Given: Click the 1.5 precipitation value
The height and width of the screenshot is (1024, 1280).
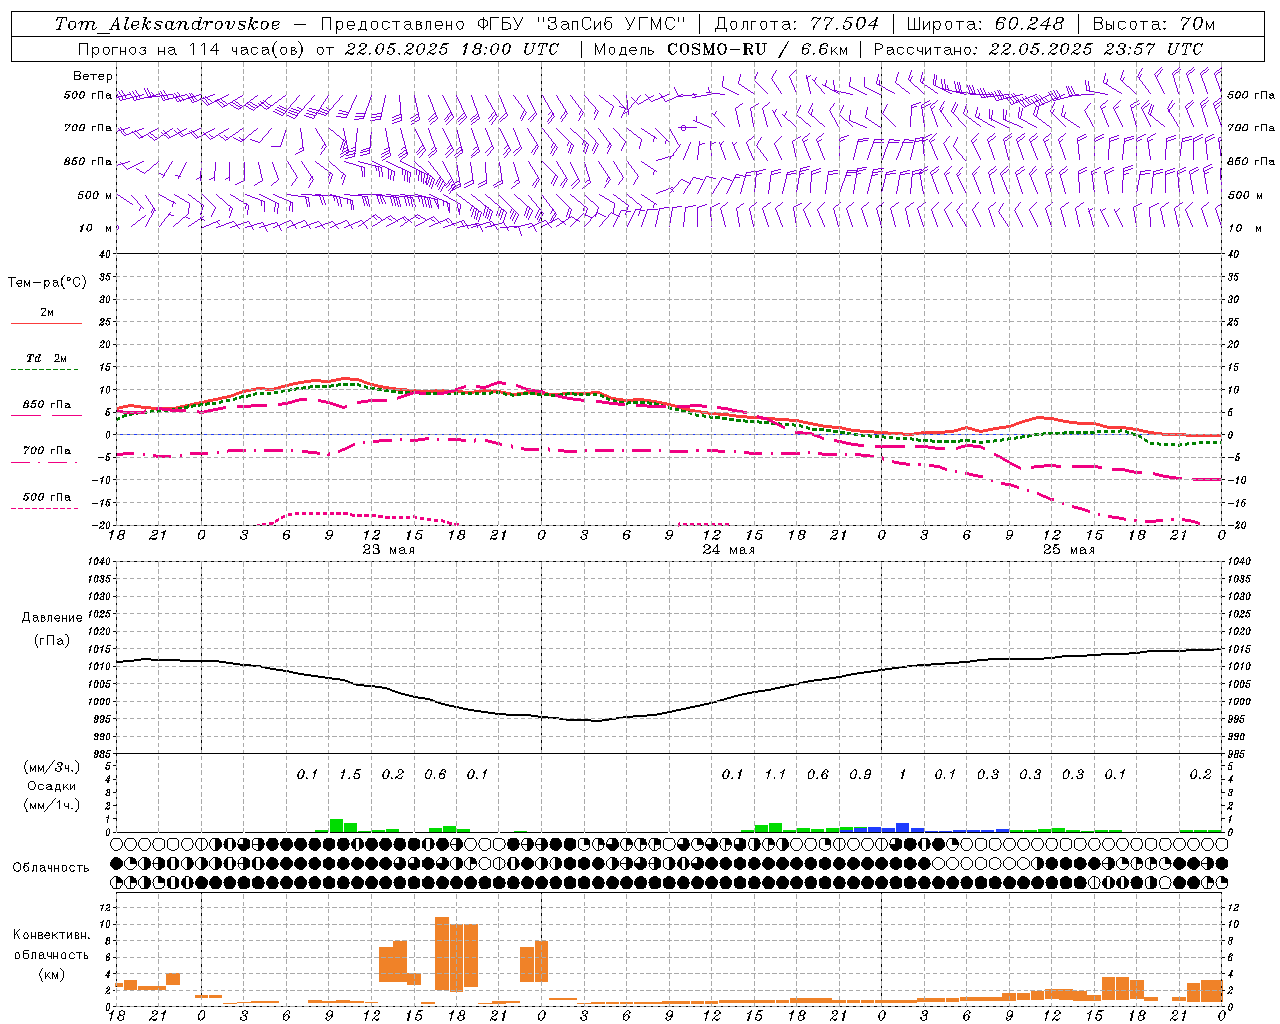Looking at the screenshot, I should (x=350, y=775).
